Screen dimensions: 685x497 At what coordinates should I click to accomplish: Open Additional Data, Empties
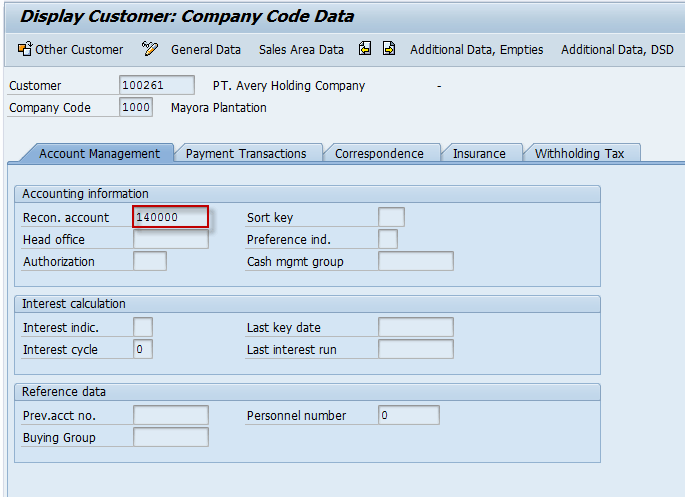(477, 50)
